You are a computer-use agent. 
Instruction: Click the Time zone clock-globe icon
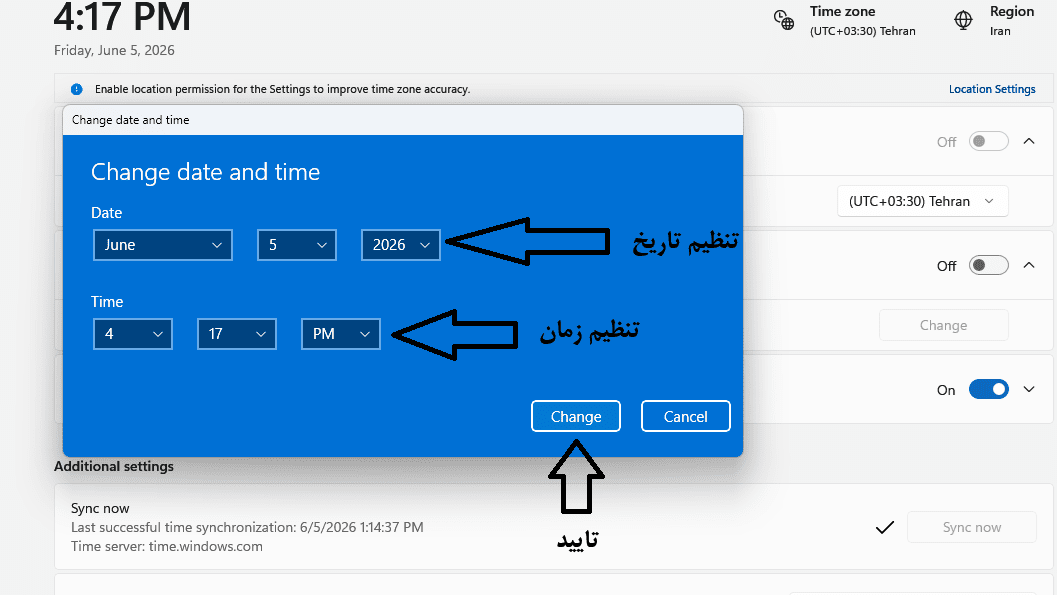coord(784,20)
